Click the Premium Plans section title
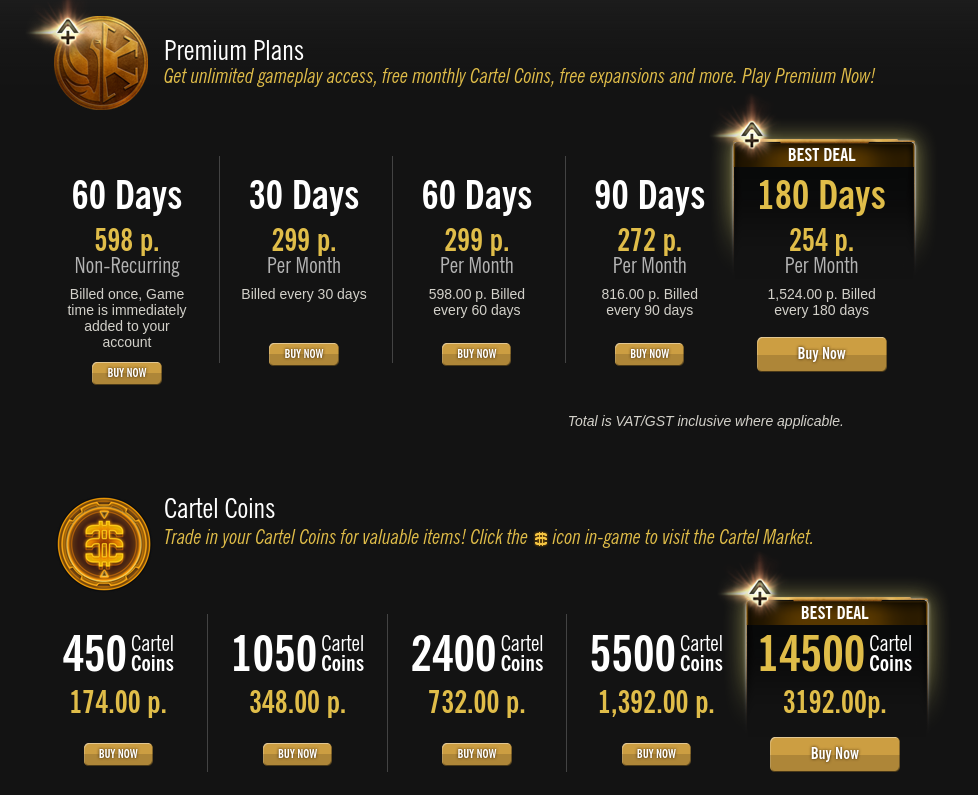Image resolution: width=978 pixels, height=795 pixels. click(x=234, y=50)
